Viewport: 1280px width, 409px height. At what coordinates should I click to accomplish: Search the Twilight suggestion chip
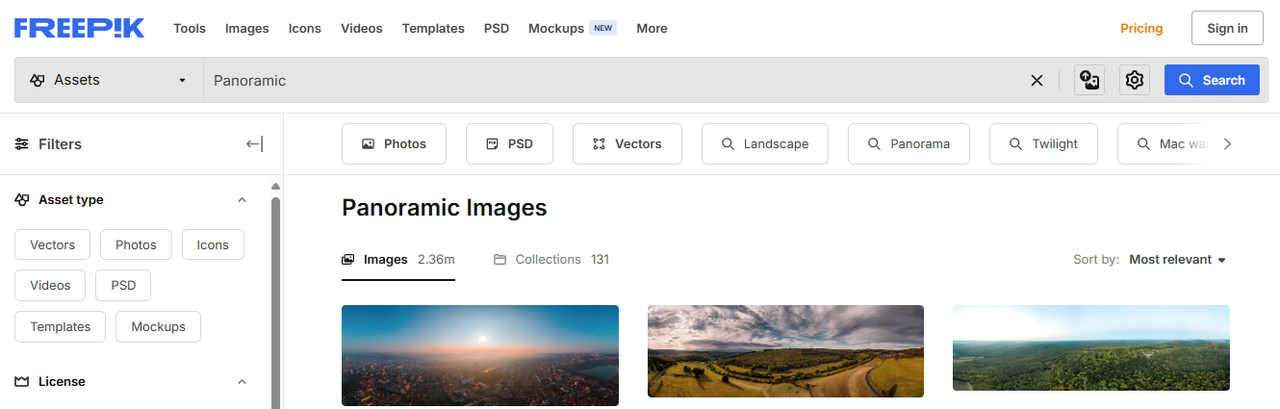[x=1043, y=144]
